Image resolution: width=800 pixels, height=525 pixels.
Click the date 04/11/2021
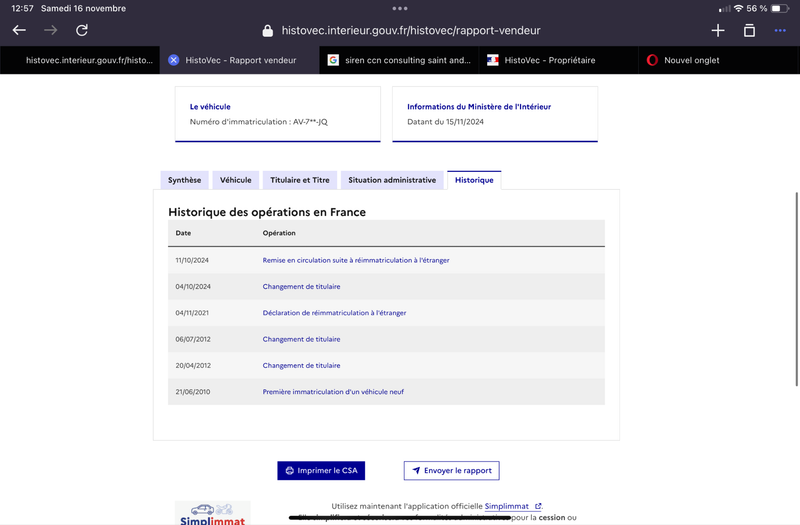192,313
